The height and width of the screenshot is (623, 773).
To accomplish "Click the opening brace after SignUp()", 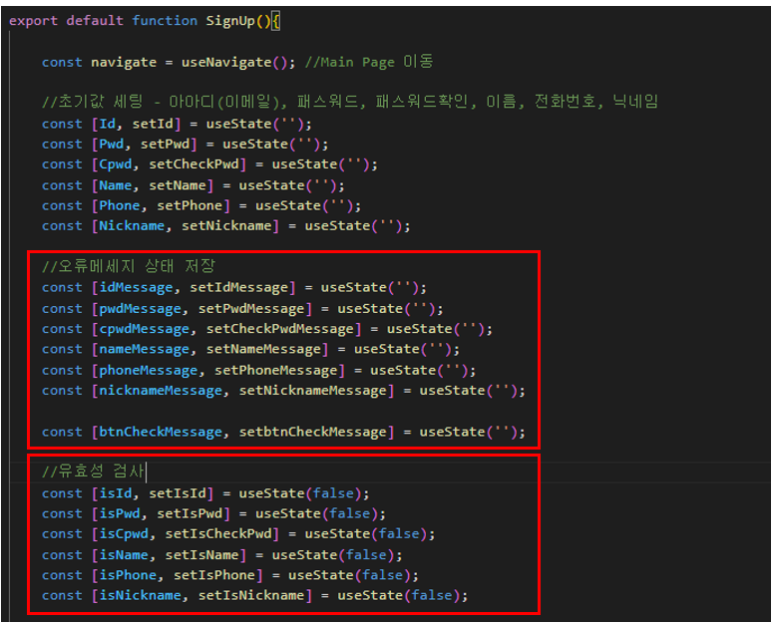I will point(276,21).
